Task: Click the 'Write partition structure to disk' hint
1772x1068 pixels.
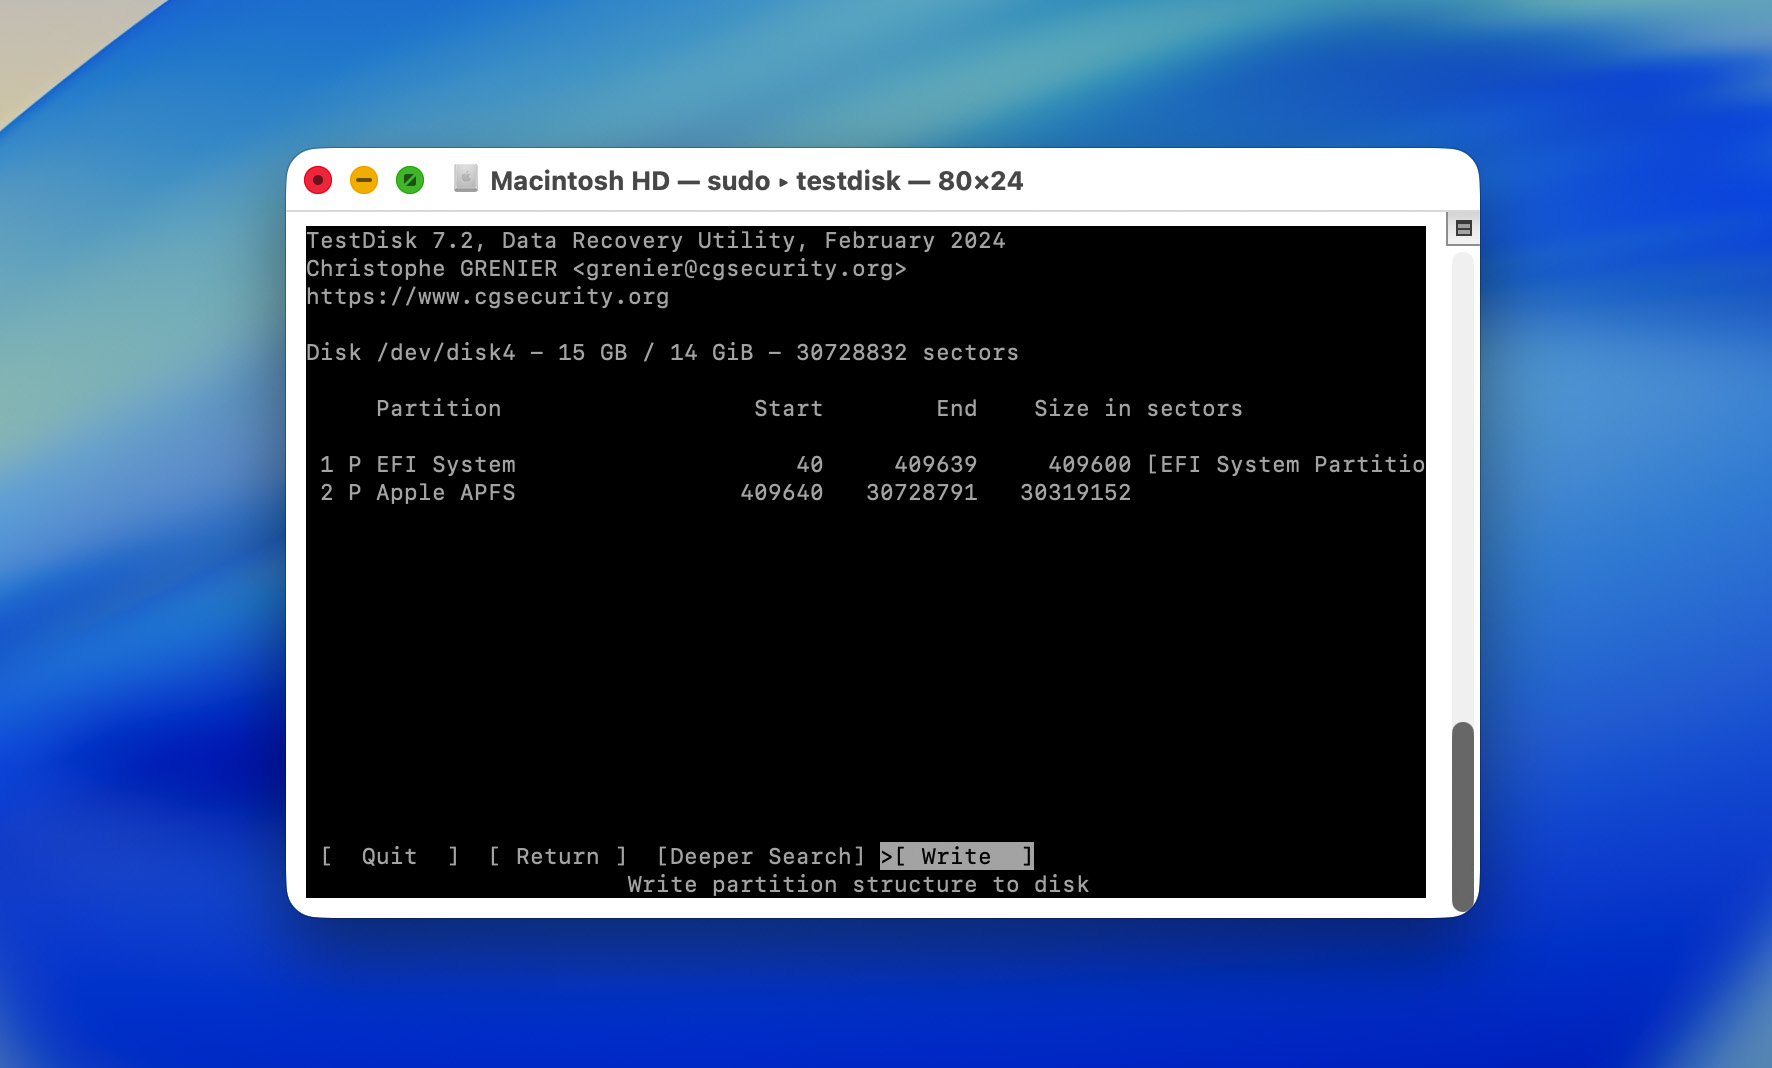Action: (x=858, y=884)
